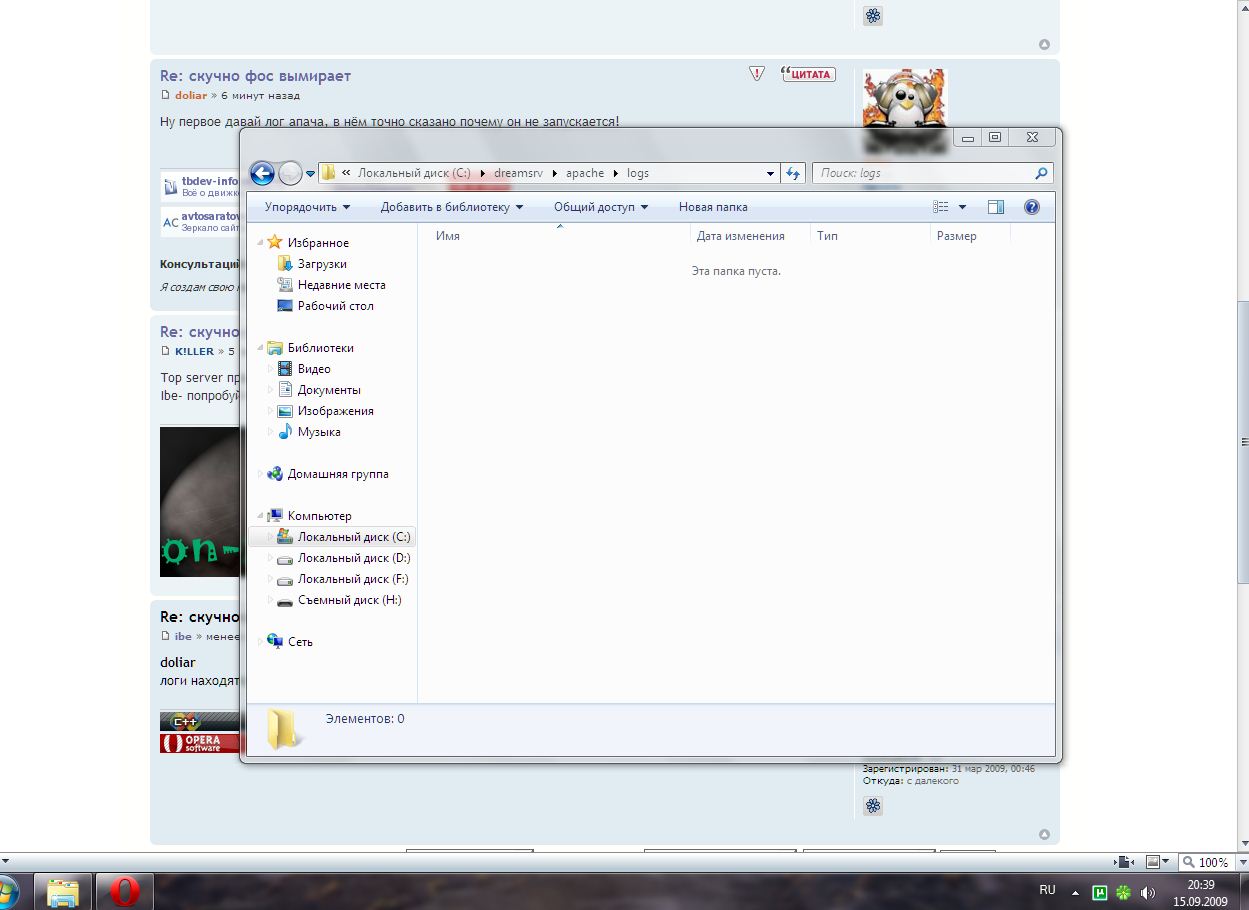Expand the address bar history dropdown
The width and height of the screenshot is (1249, 910).
770,173
